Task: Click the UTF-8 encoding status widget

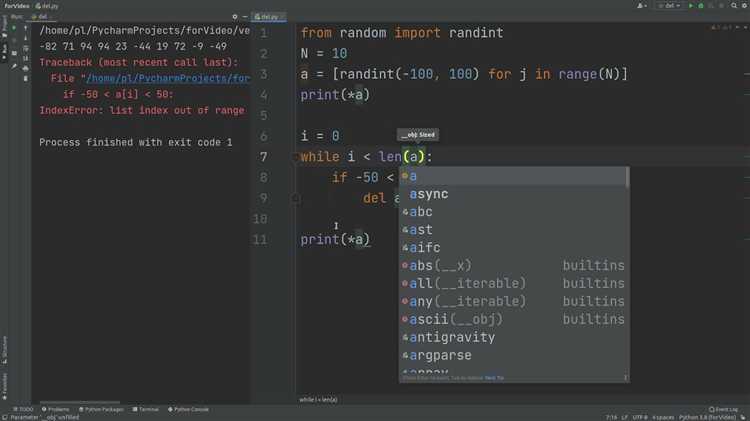Action: click(640, 418)
